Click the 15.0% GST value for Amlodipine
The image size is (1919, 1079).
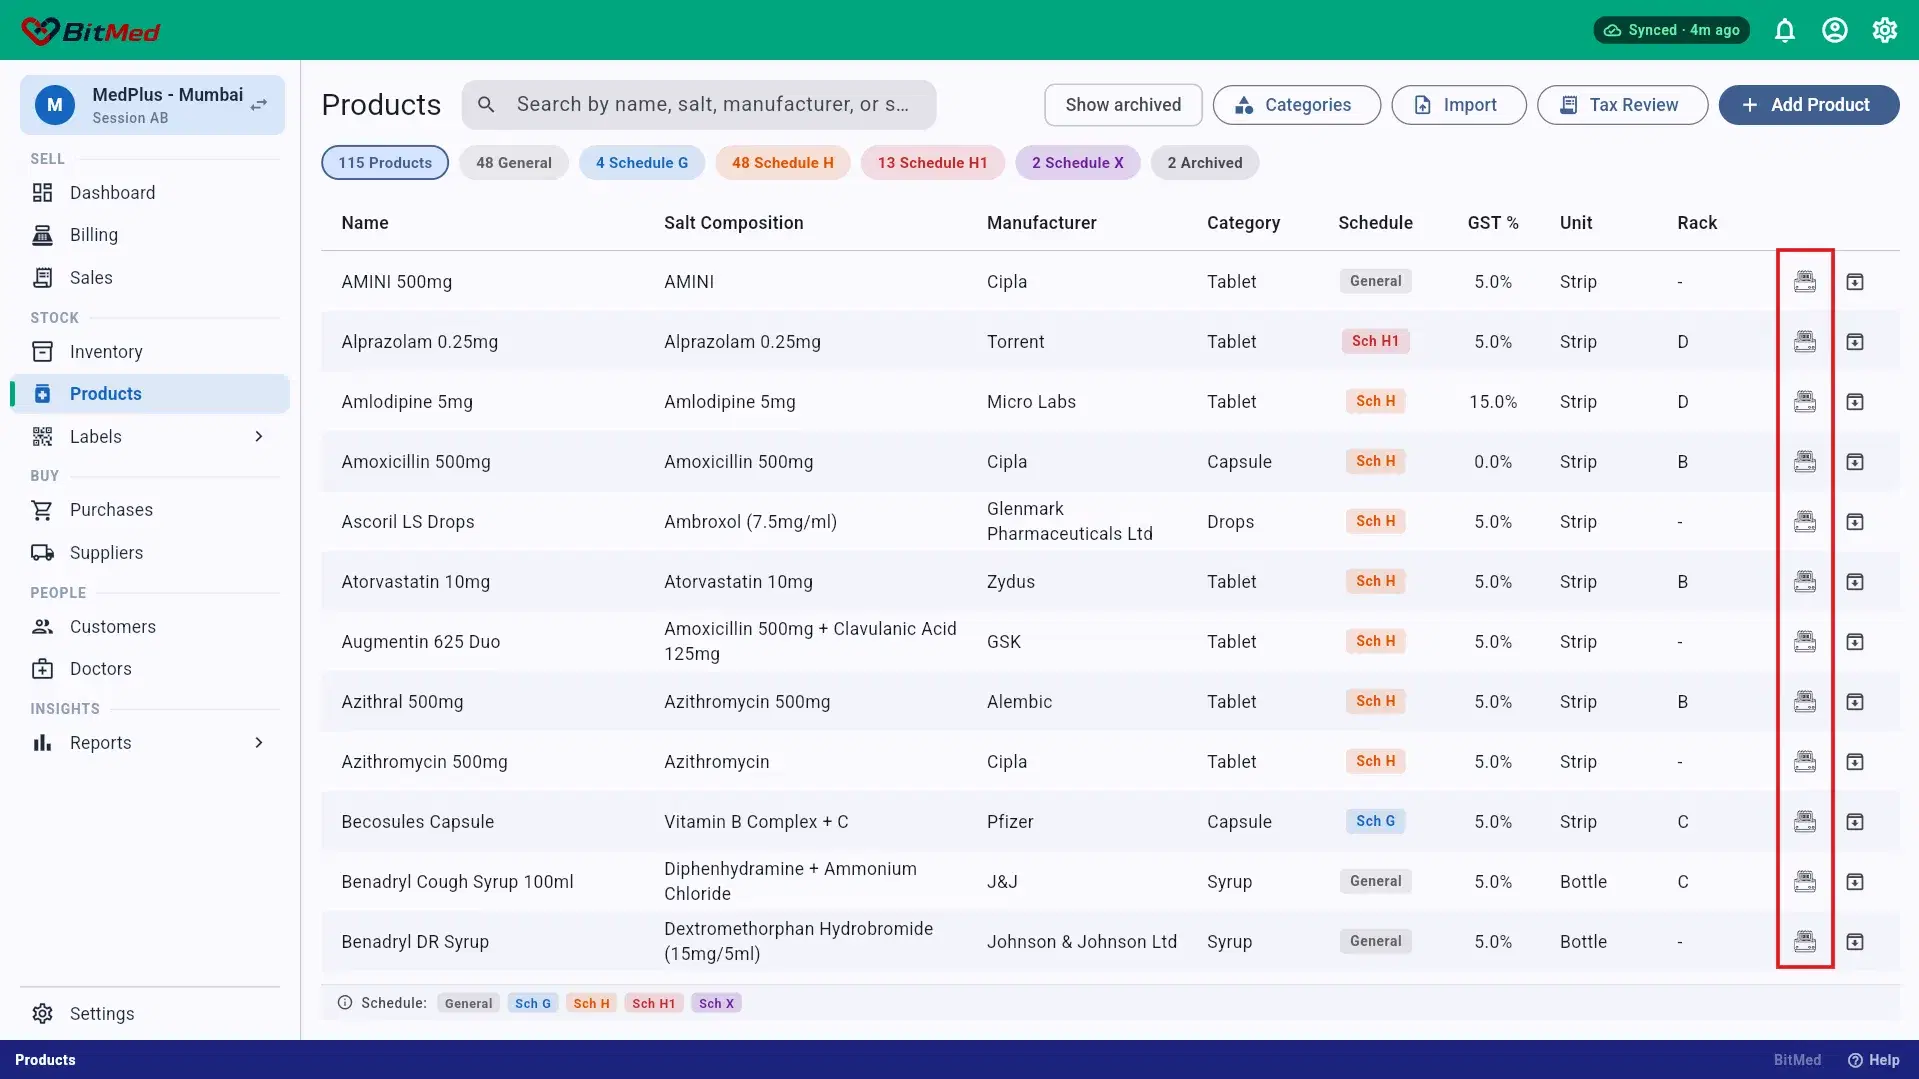pos(1493,402)
